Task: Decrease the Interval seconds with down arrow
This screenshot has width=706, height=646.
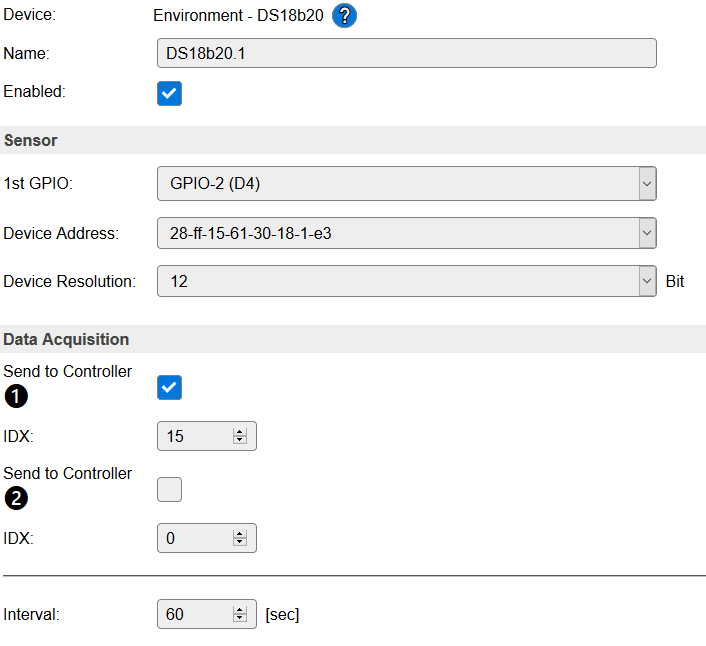Action: click(x=240, y=619)
